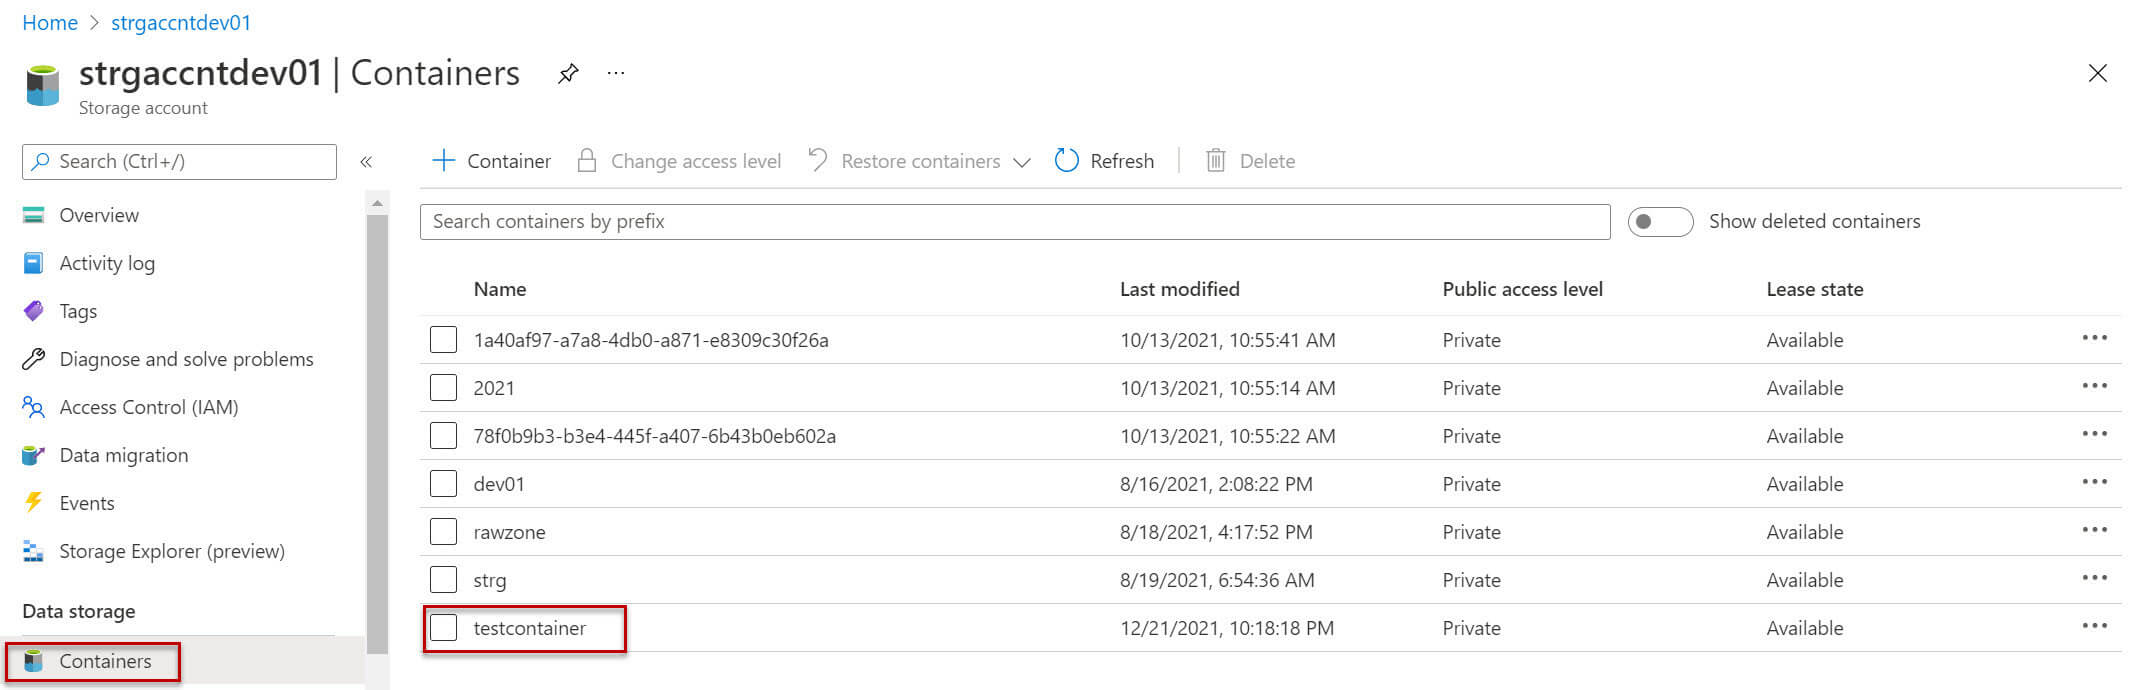
Task: Toggle Show deleted containers switch
Action: coord(1659,222)
